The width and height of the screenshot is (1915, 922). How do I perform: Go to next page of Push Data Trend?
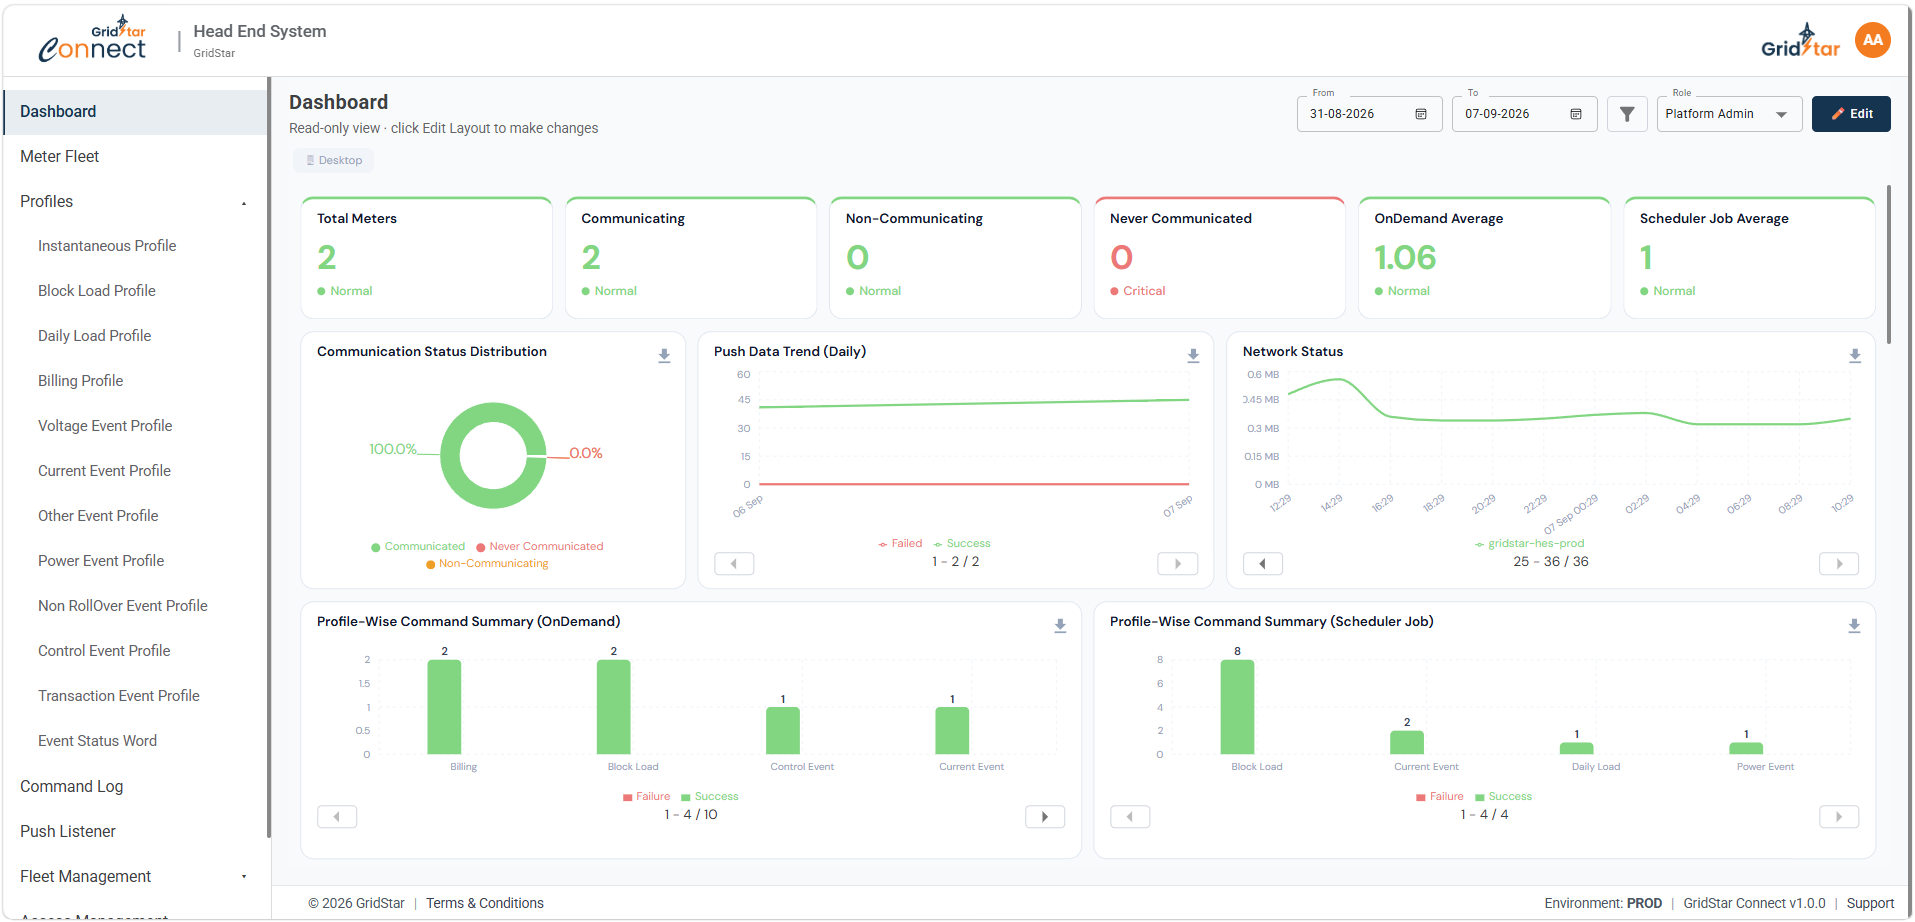pos(1178,564)
